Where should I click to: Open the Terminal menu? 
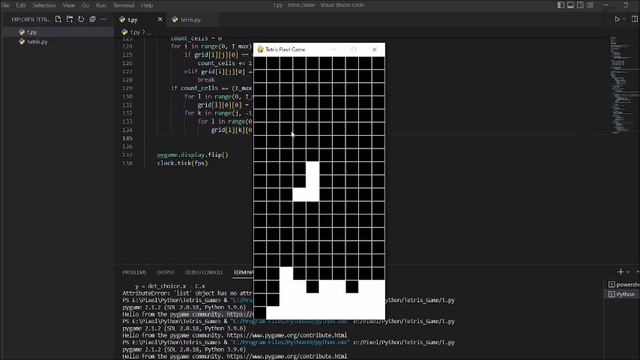[124, 5]
